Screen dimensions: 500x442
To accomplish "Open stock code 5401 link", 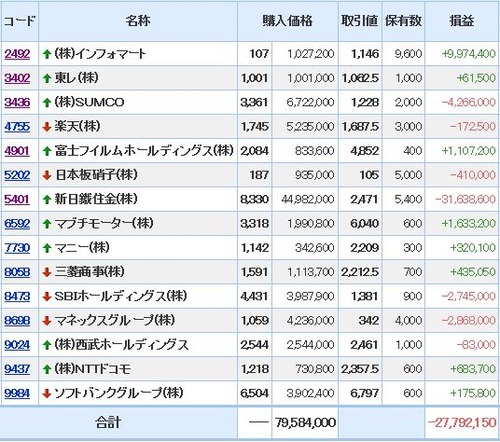I will [x=17, y=199].
